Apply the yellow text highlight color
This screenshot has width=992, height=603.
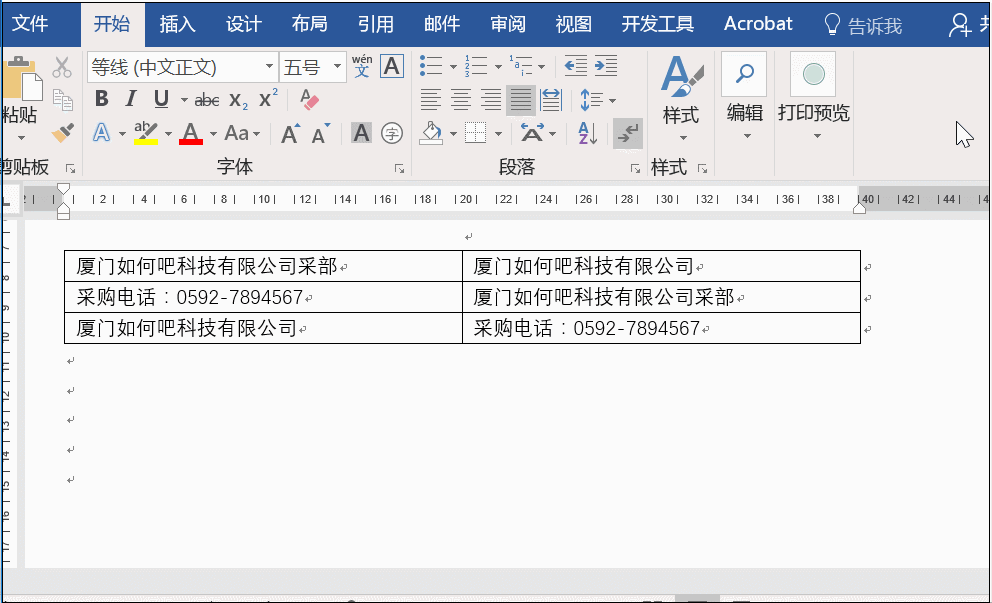pyautogui.click(x=146, y=133)
